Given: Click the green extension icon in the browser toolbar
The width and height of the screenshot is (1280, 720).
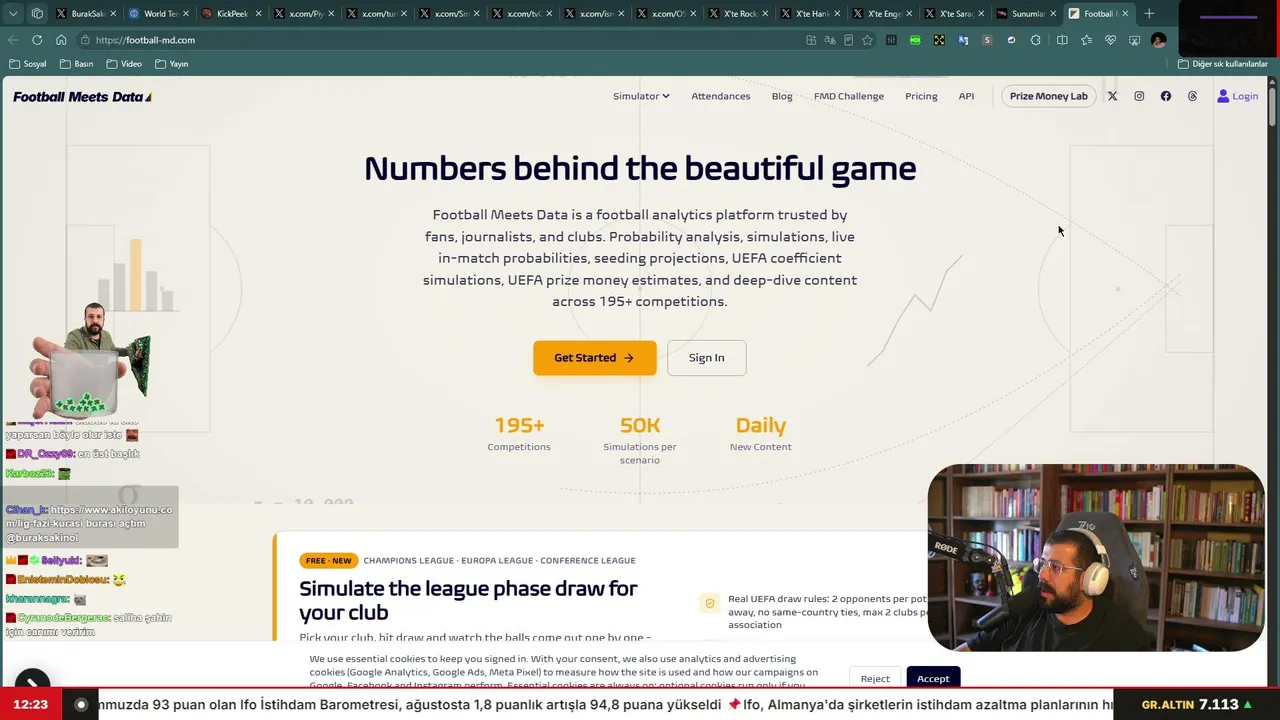Looking at the screenshot, I should pyautogui.click(x=915, y=40).
